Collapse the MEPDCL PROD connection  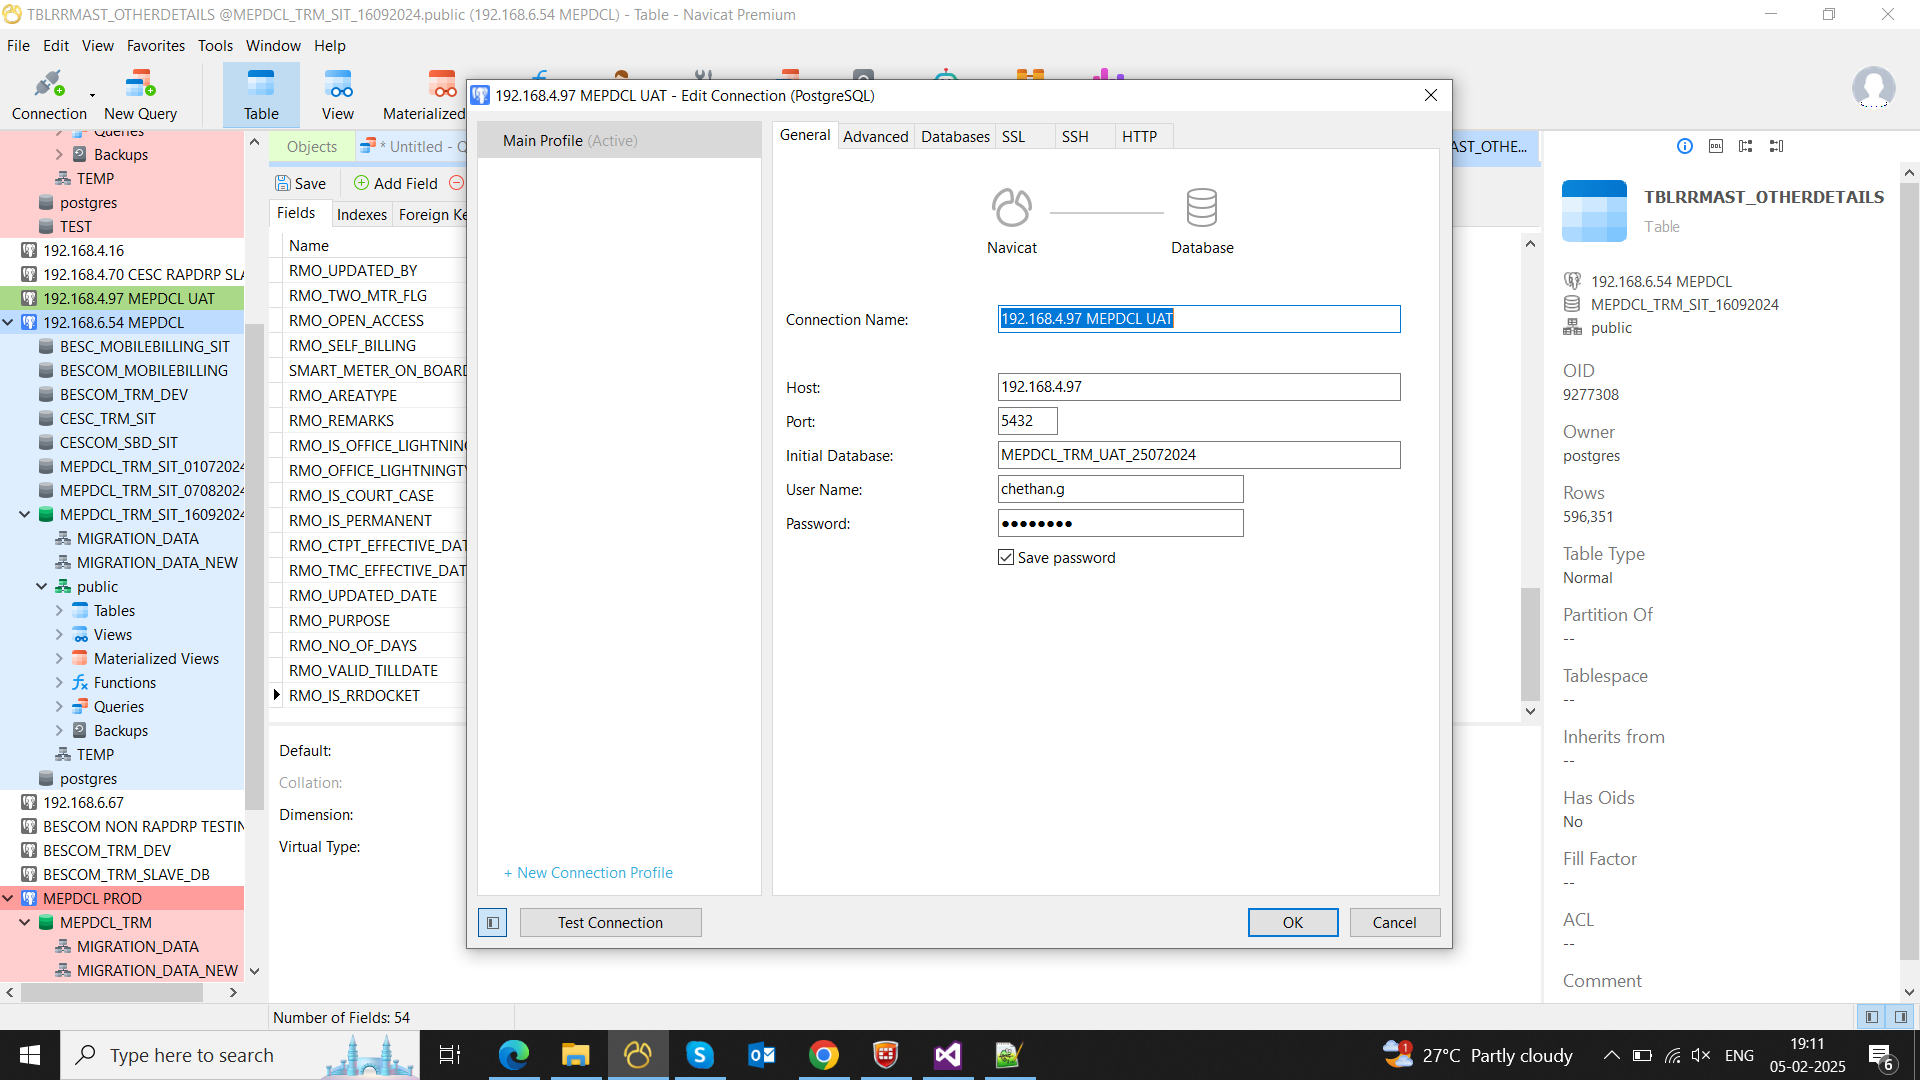coord(8,899)
